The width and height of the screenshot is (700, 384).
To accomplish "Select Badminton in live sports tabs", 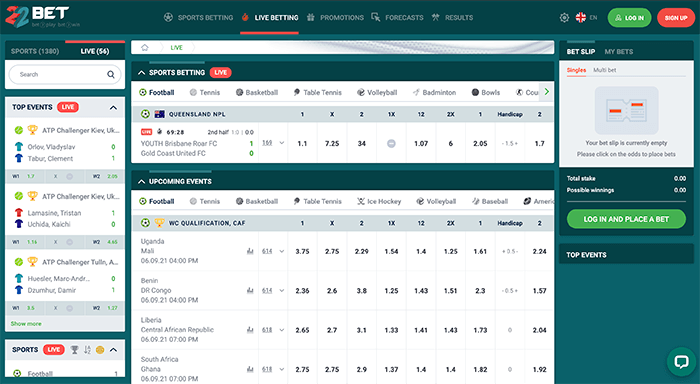I will pyautogui.click(x=434, y=92).
